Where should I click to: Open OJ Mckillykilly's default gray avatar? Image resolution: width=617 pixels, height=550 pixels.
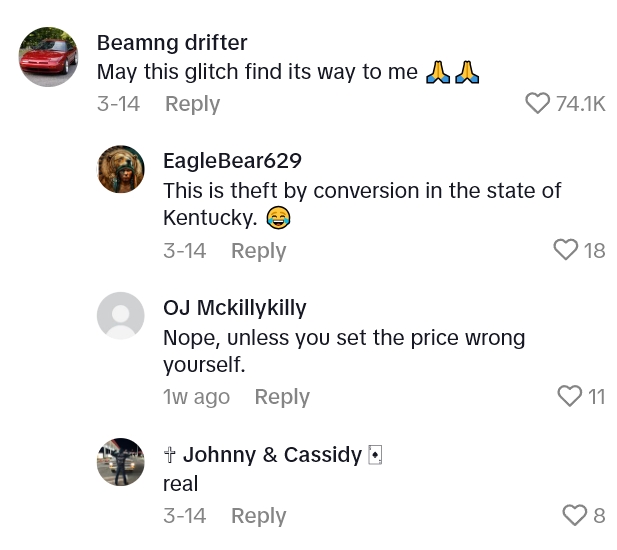(x=121, y=316)
